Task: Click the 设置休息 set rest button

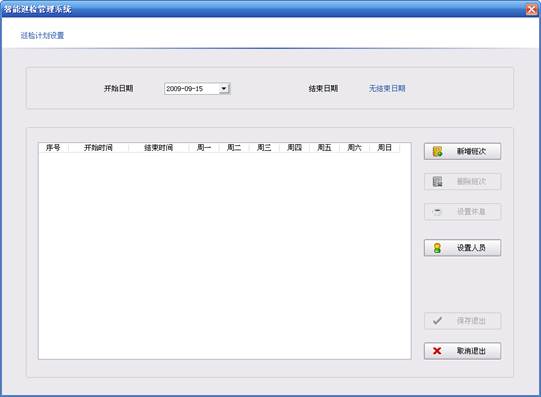Action: click(462, 211)
